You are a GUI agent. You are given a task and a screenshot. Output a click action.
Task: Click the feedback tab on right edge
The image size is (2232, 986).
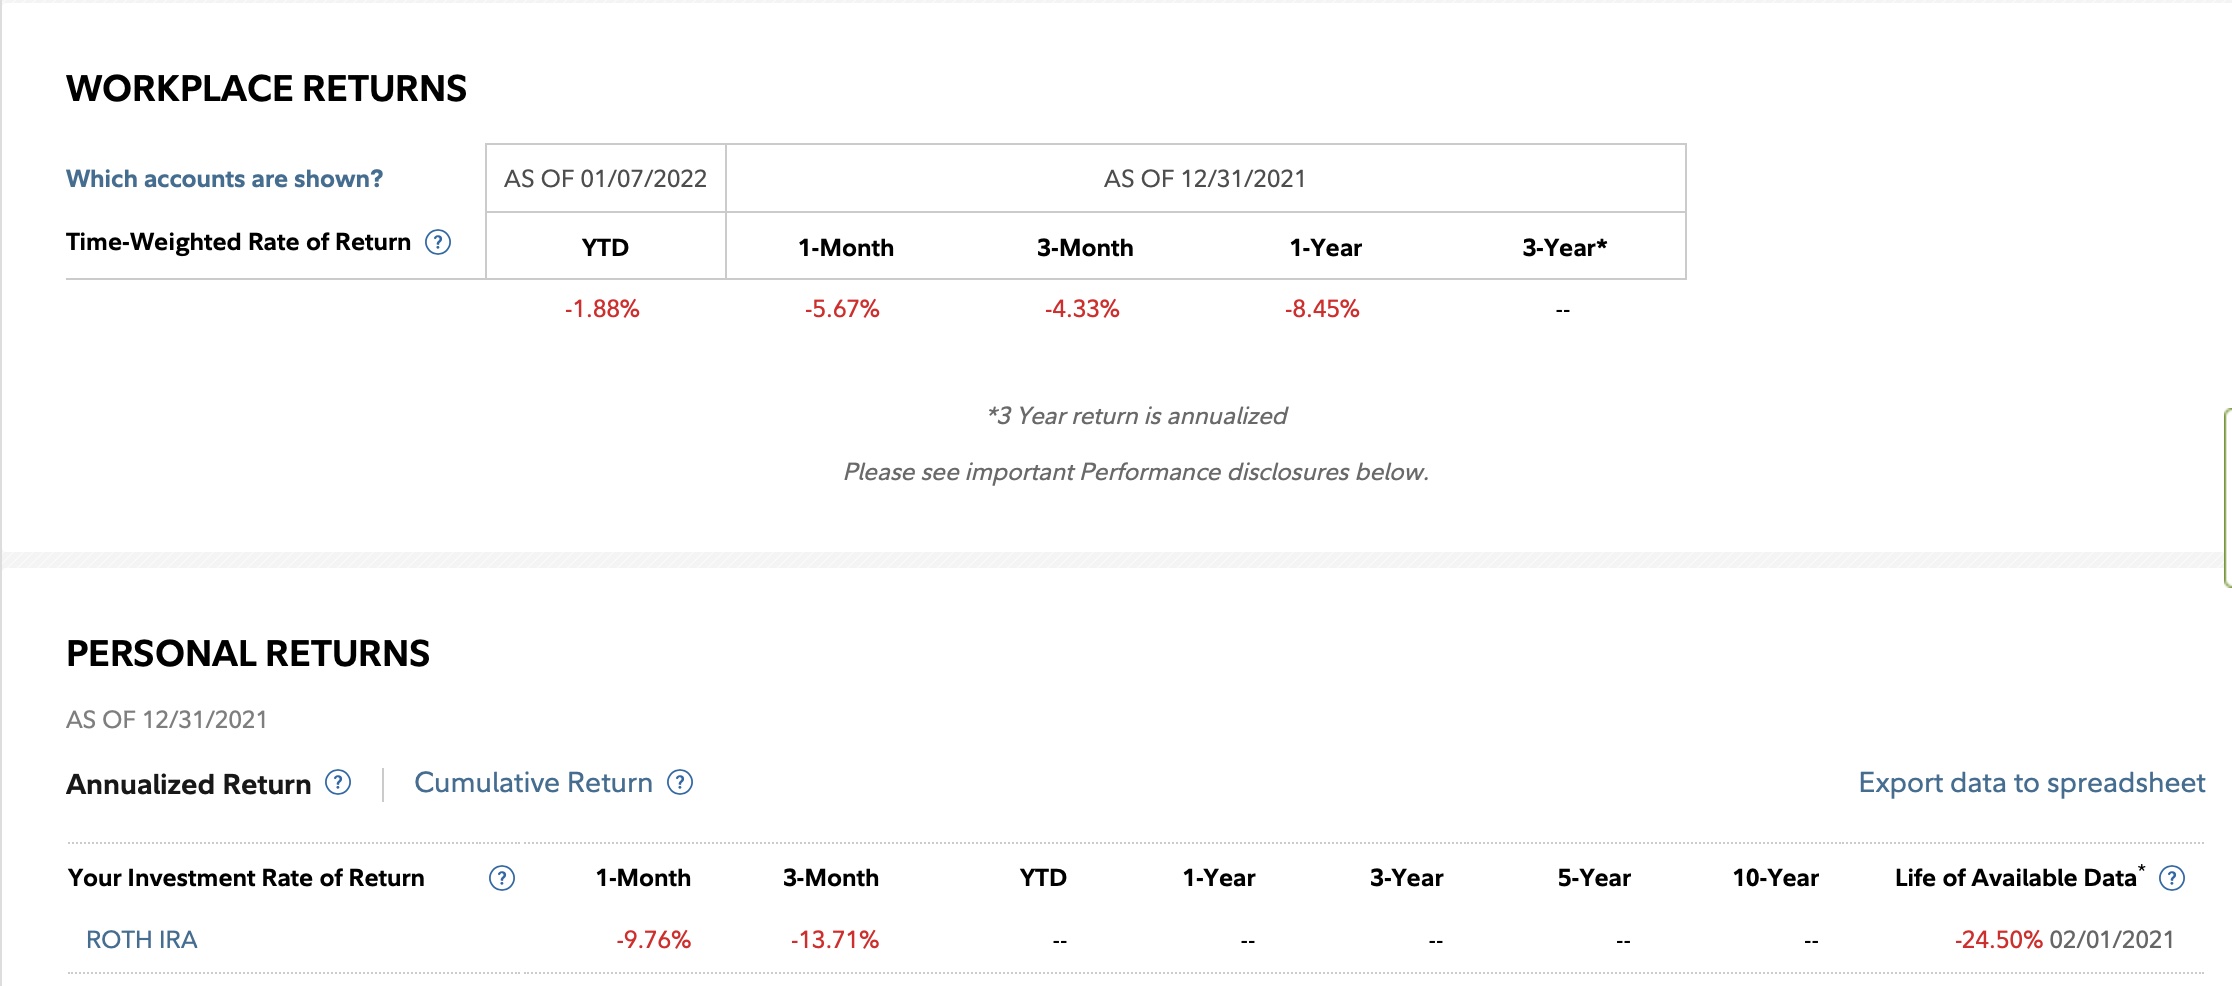[x=2227, y=497]
